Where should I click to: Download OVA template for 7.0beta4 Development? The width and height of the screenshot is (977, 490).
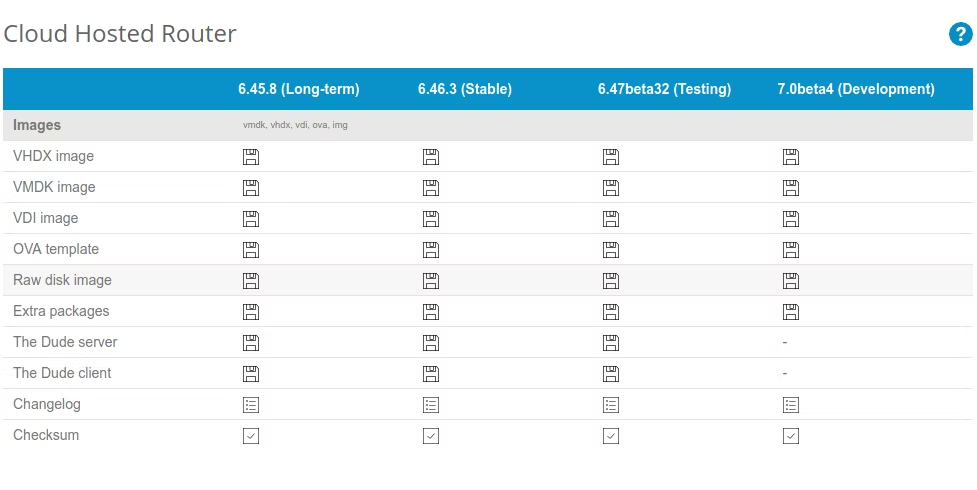(791, 250)
